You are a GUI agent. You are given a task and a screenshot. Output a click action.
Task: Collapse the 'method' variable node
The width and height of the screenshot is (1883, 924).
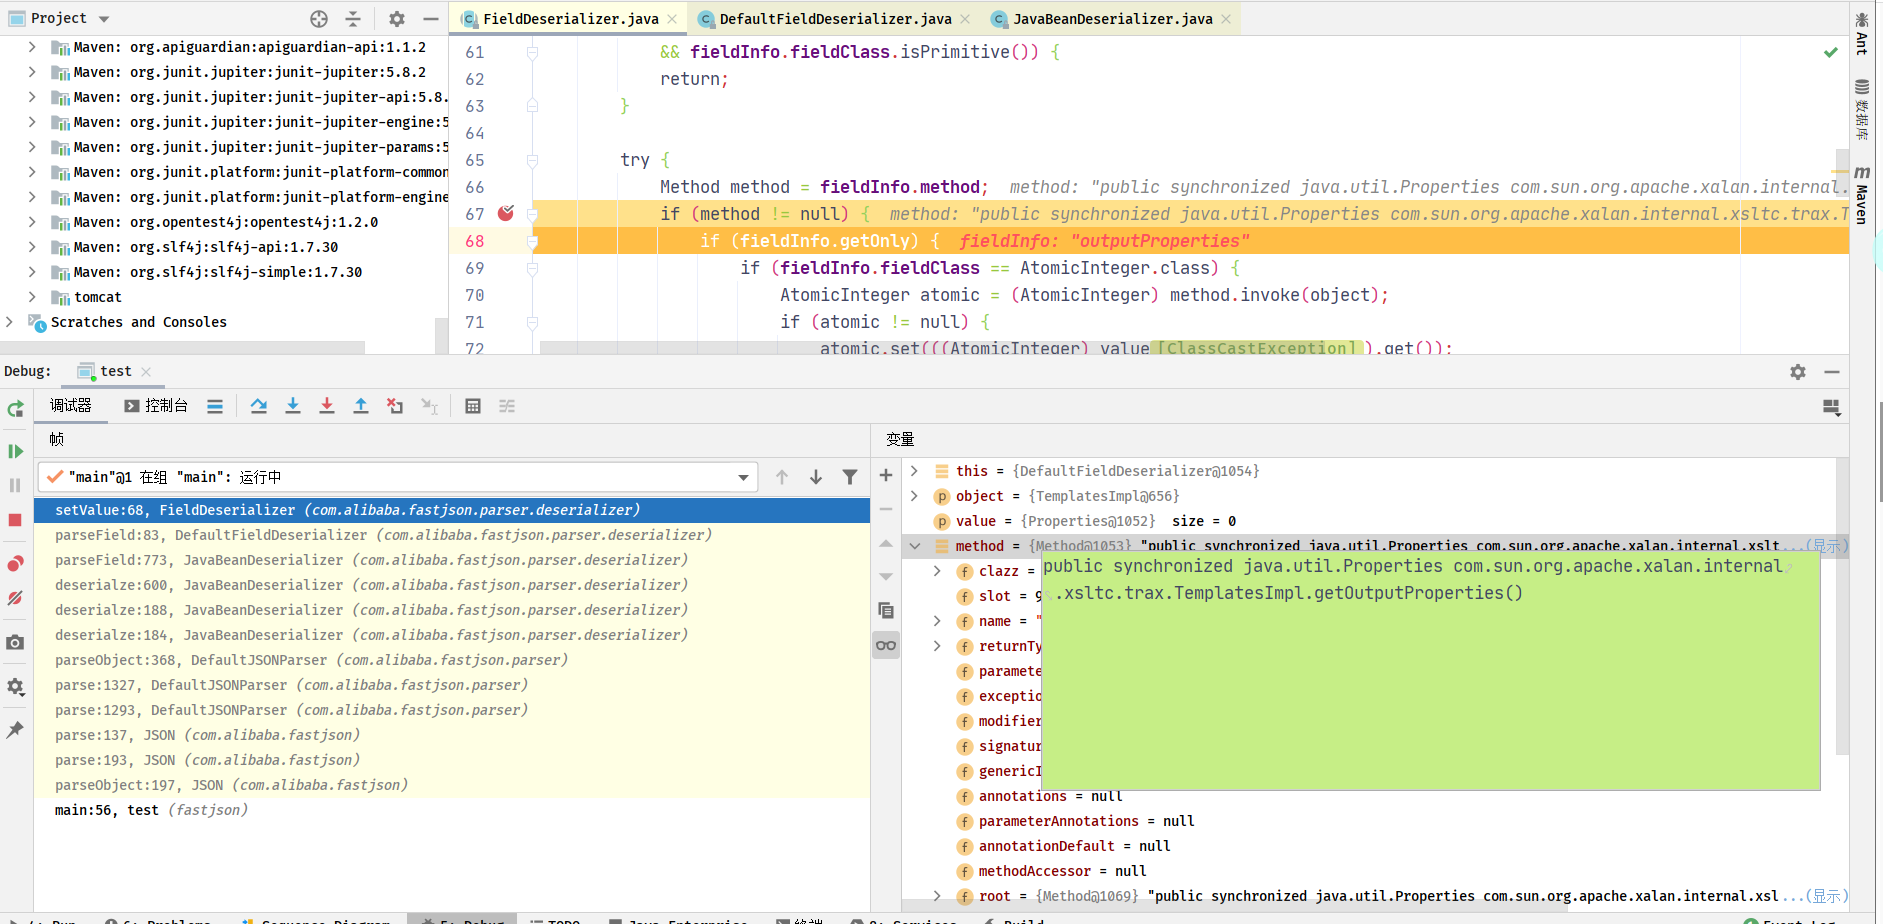[914, 546]
